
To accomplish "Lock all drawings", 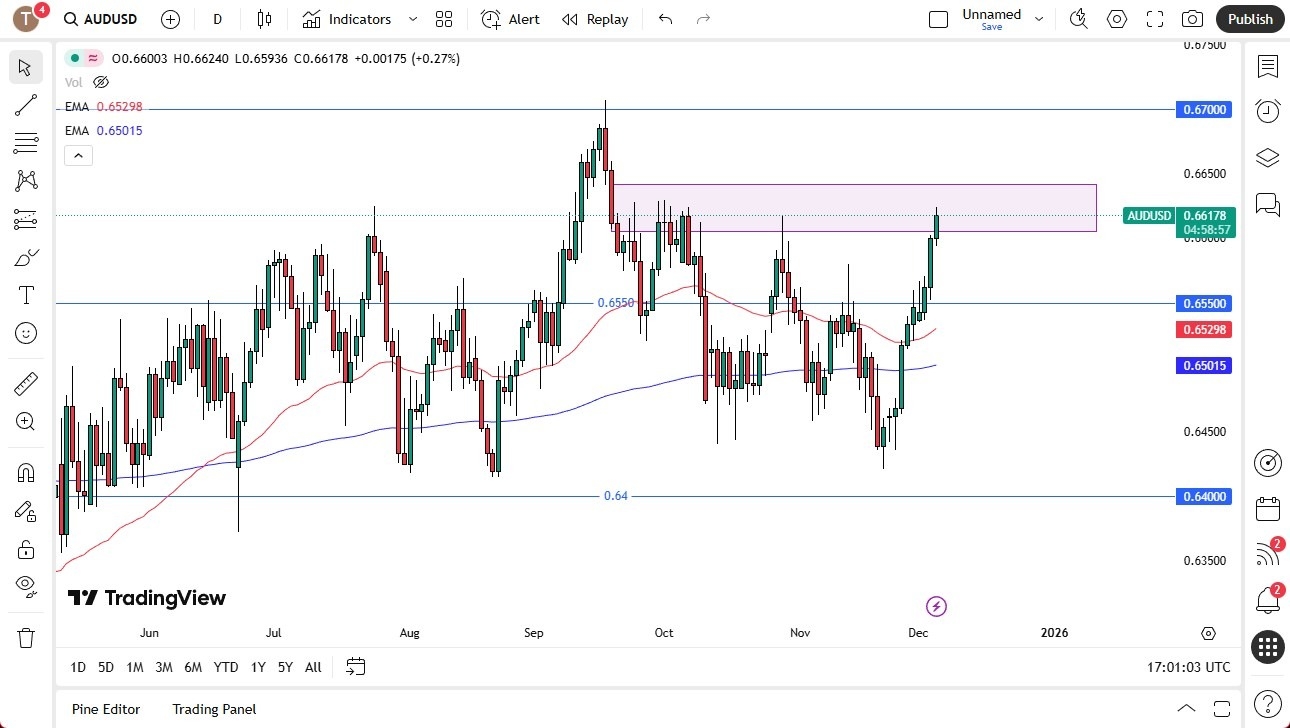I will click(26, 549).
